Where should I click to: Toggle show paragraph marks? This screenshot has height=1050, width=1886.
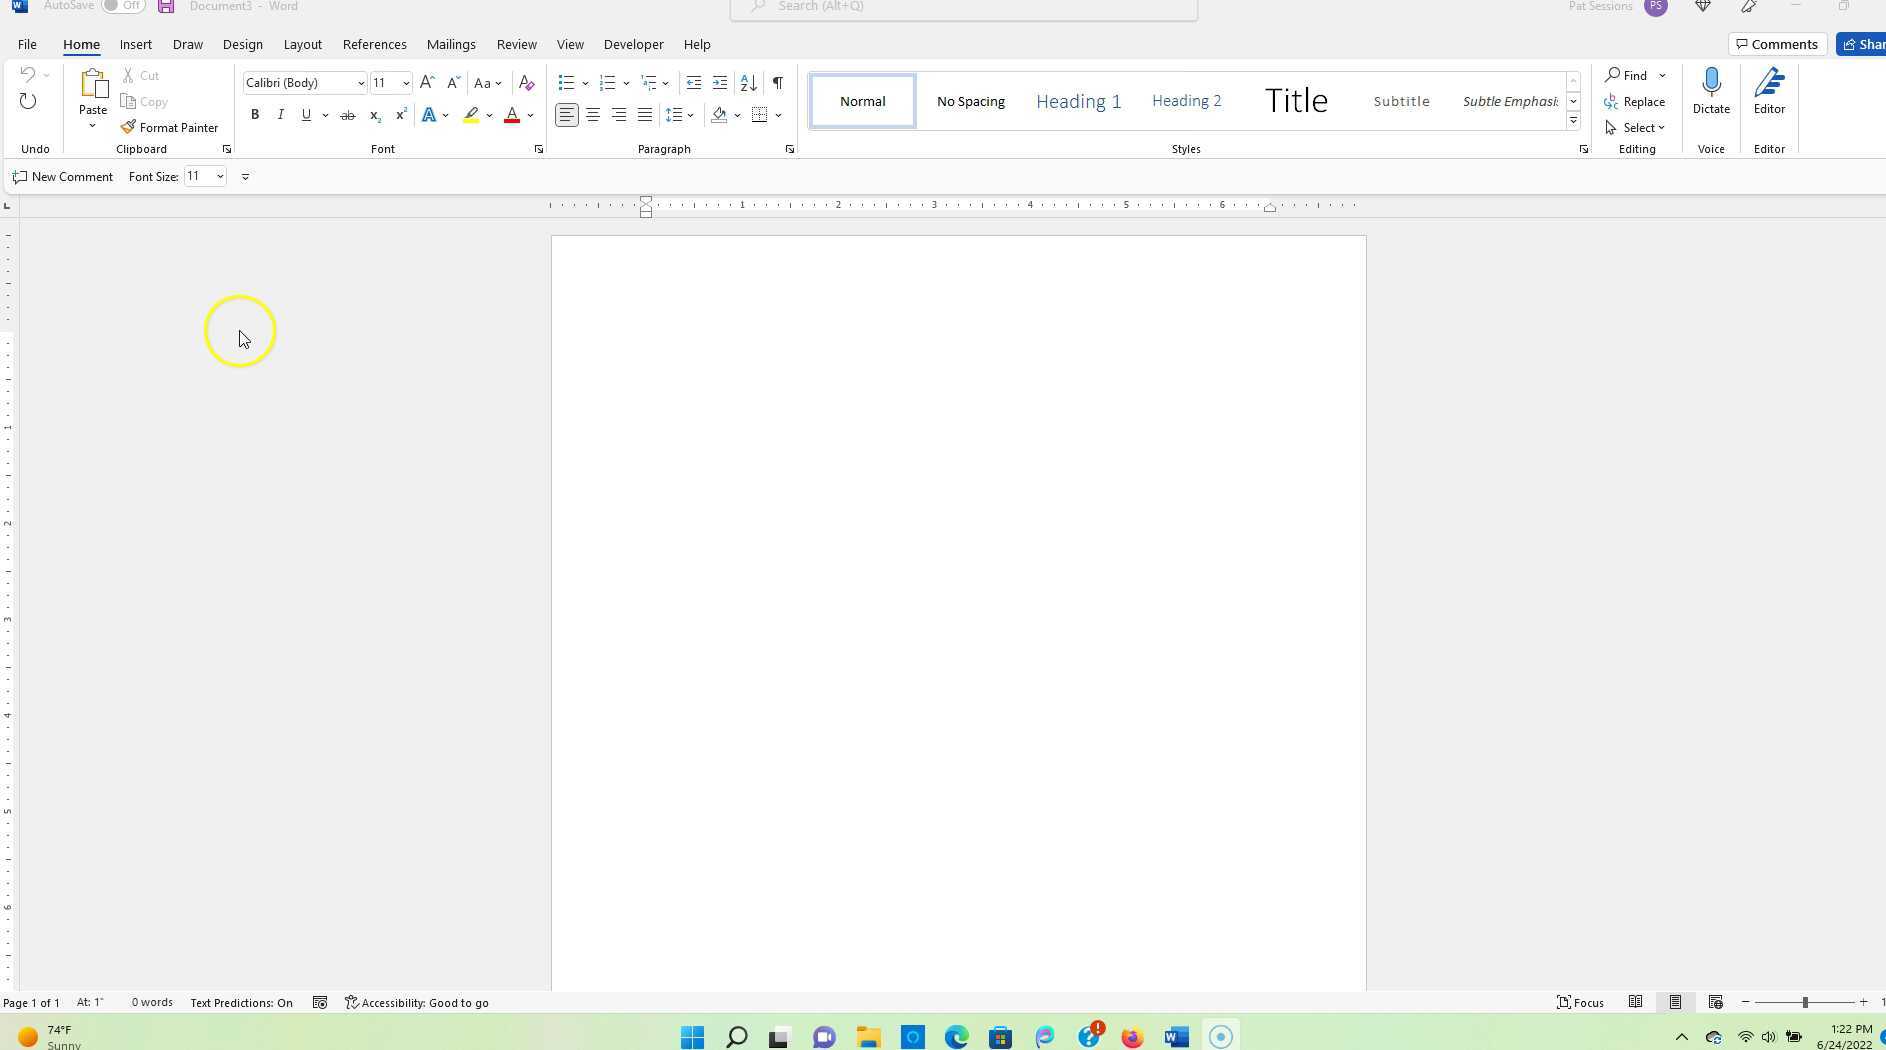pos(777,83)
